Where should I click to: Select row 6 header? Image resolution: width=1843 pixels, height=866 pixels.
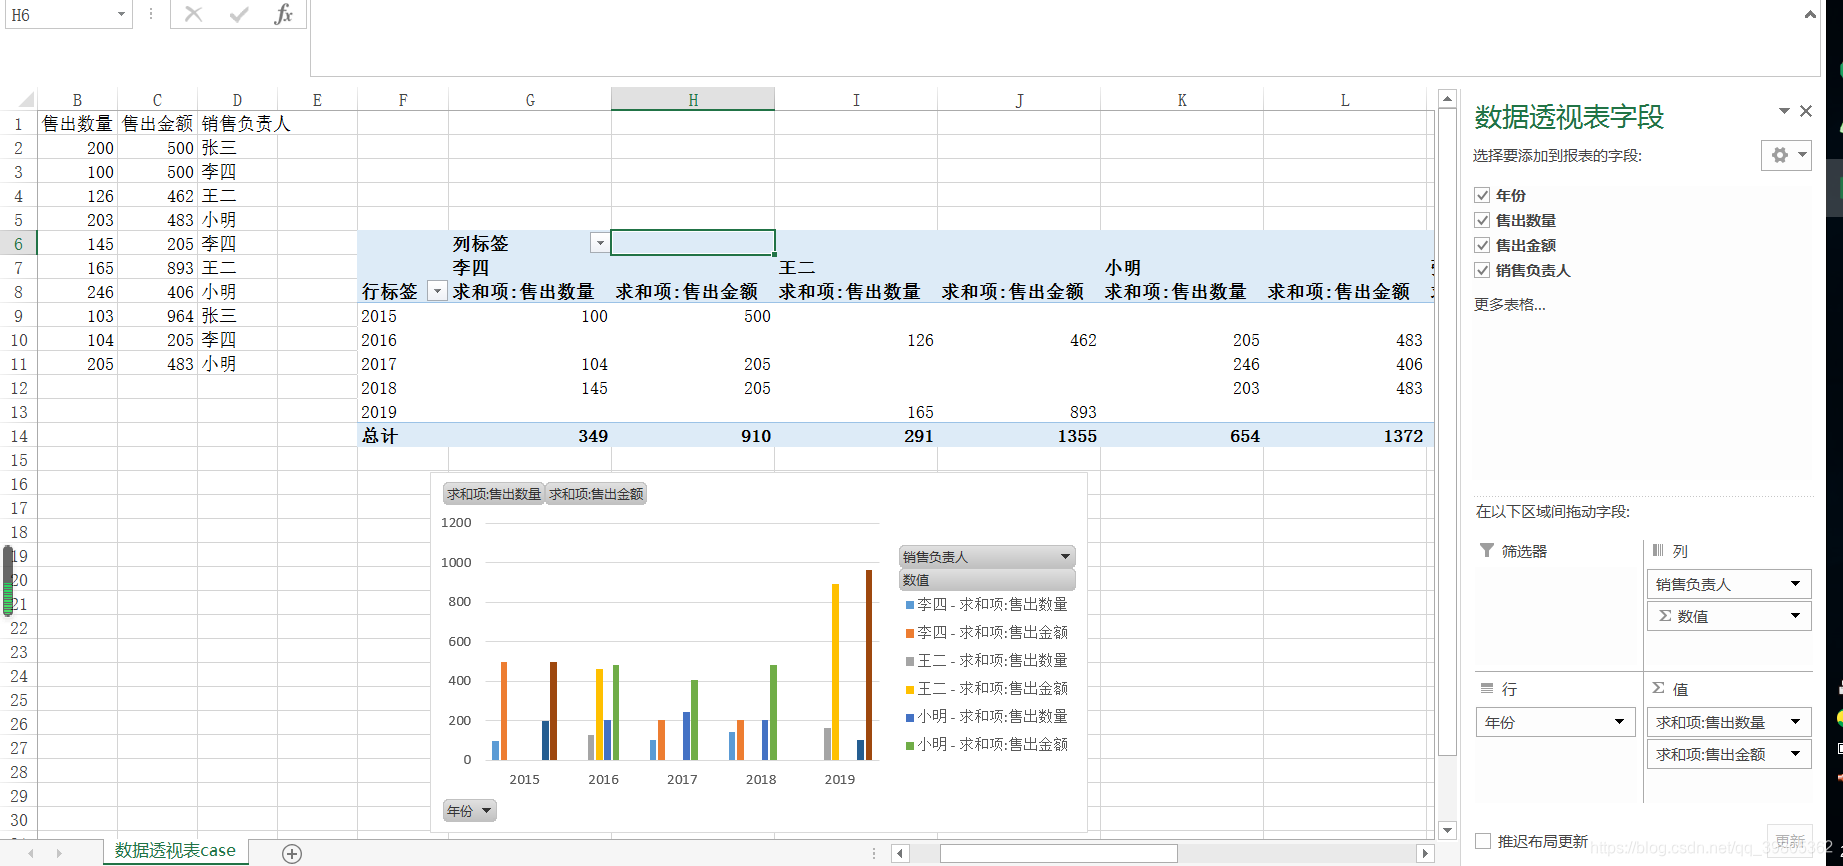(18, 243)
